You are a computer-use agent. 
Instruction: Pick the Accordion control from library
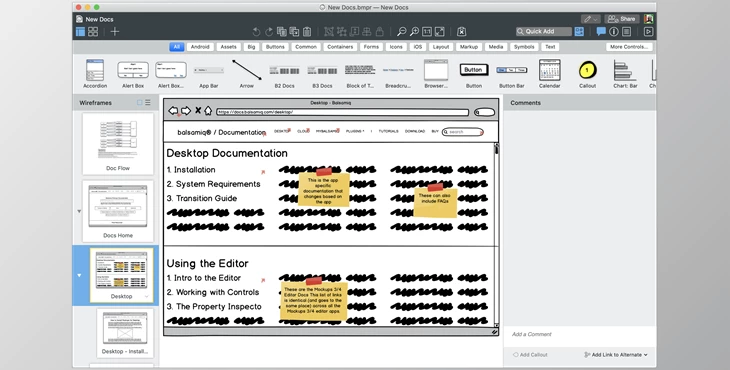point(95,74)
